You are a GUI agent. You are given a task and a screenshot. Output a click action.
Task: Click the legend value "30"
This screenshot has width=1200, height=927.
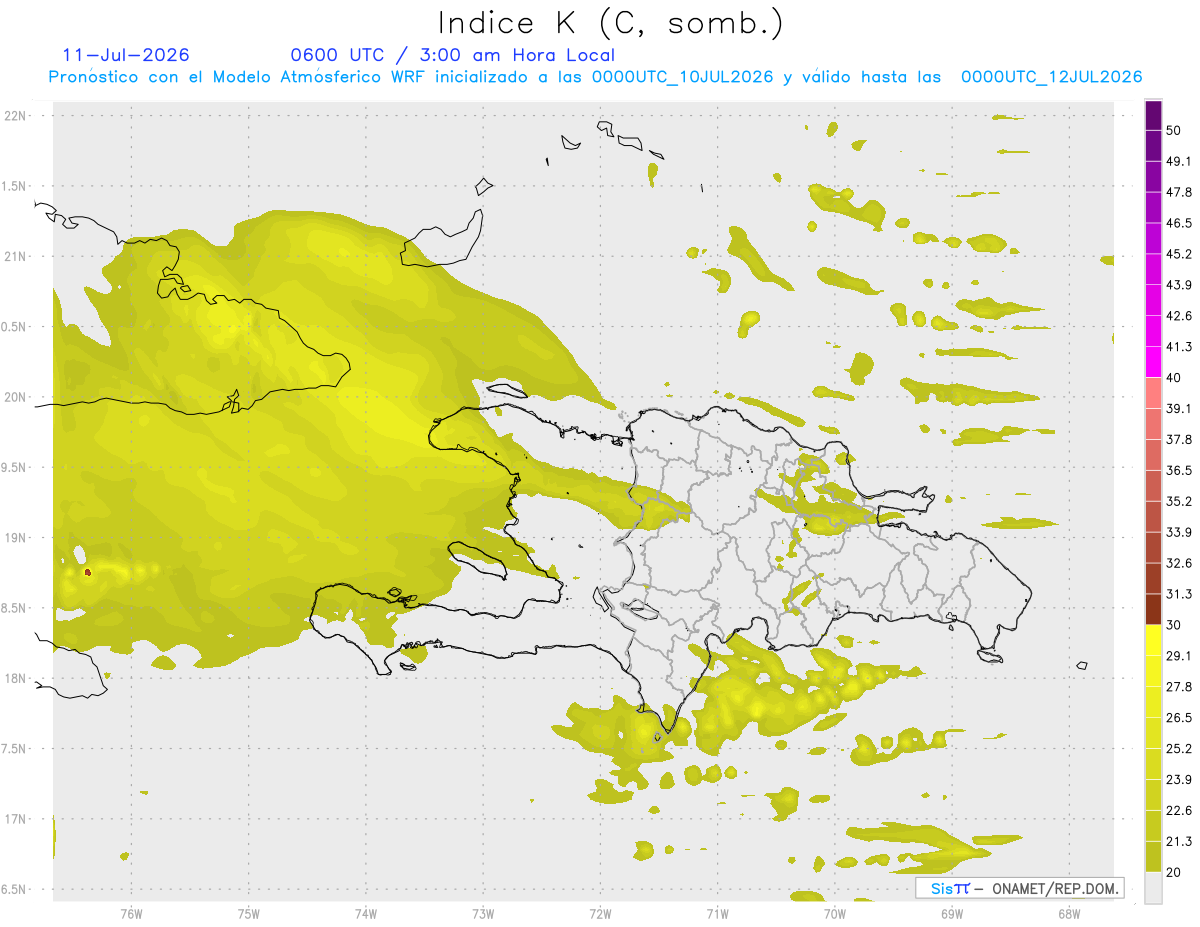click(x=1174, y=625)
